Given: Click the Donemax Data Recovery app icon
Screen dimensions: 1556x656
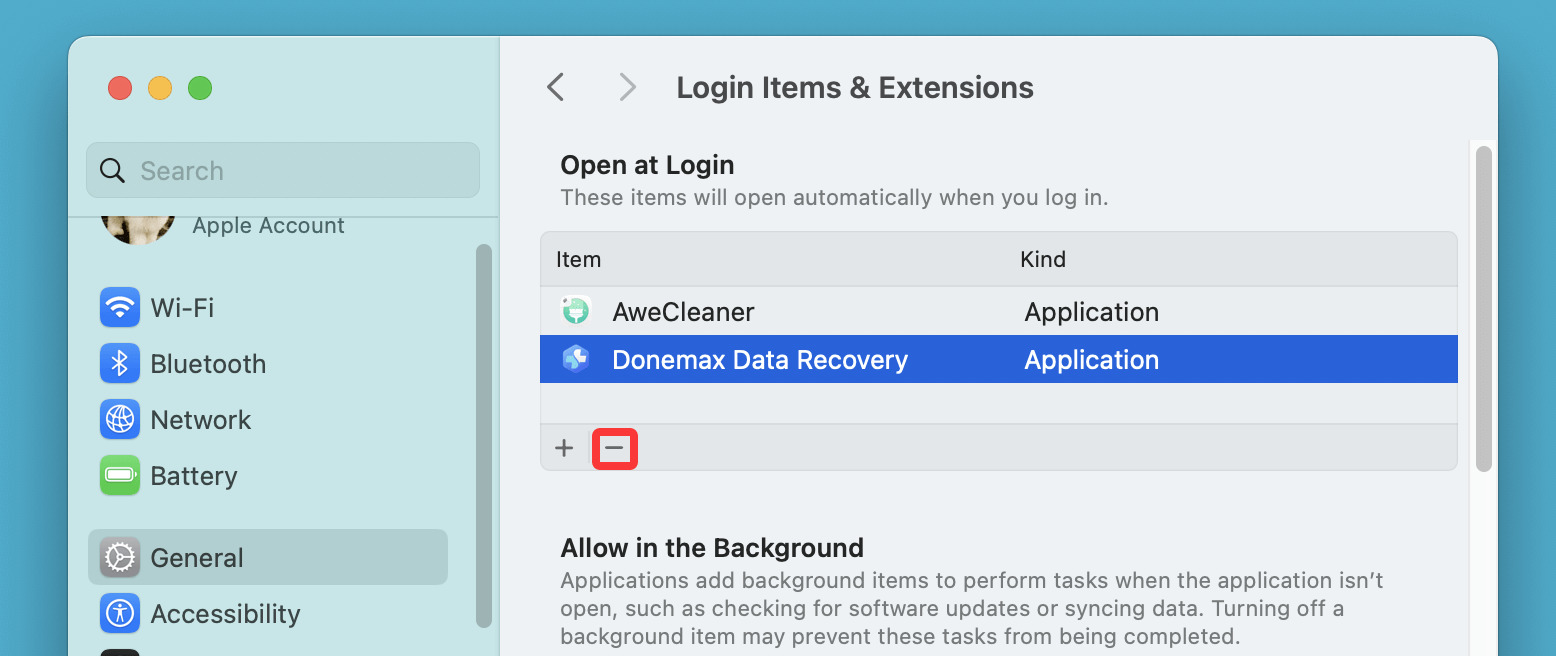Looking at the screenshot, I should coord(576,359).
